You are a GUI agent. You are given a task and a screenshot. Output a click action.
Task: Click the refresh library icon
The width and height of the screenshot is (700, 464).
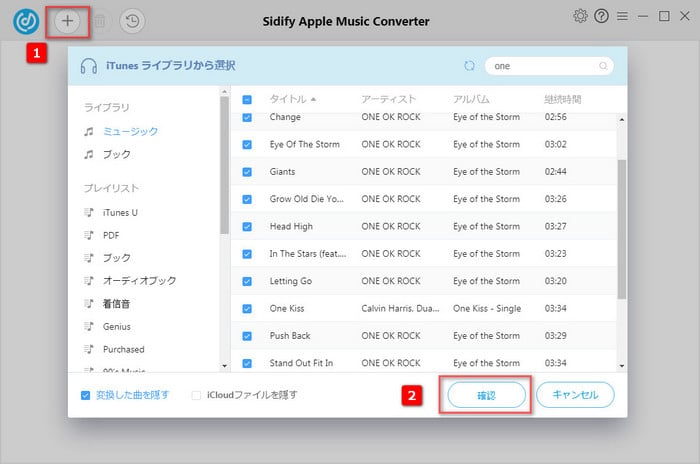469,66
